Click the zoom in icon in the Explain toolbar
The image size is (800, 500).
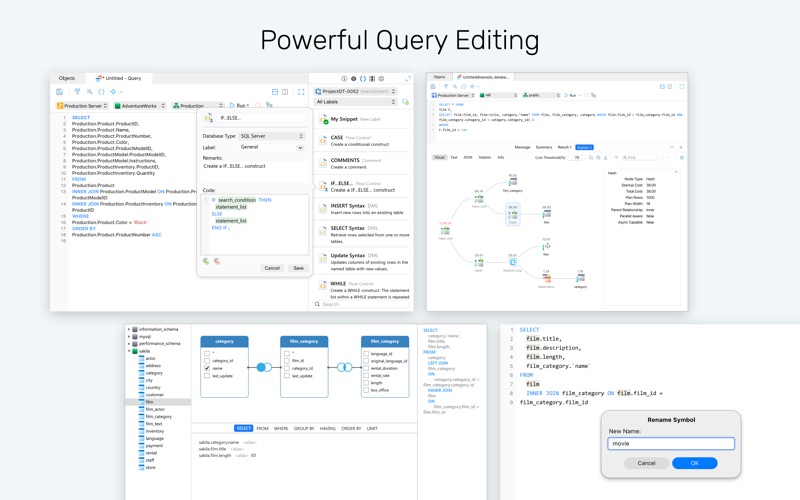coord(598,158)
